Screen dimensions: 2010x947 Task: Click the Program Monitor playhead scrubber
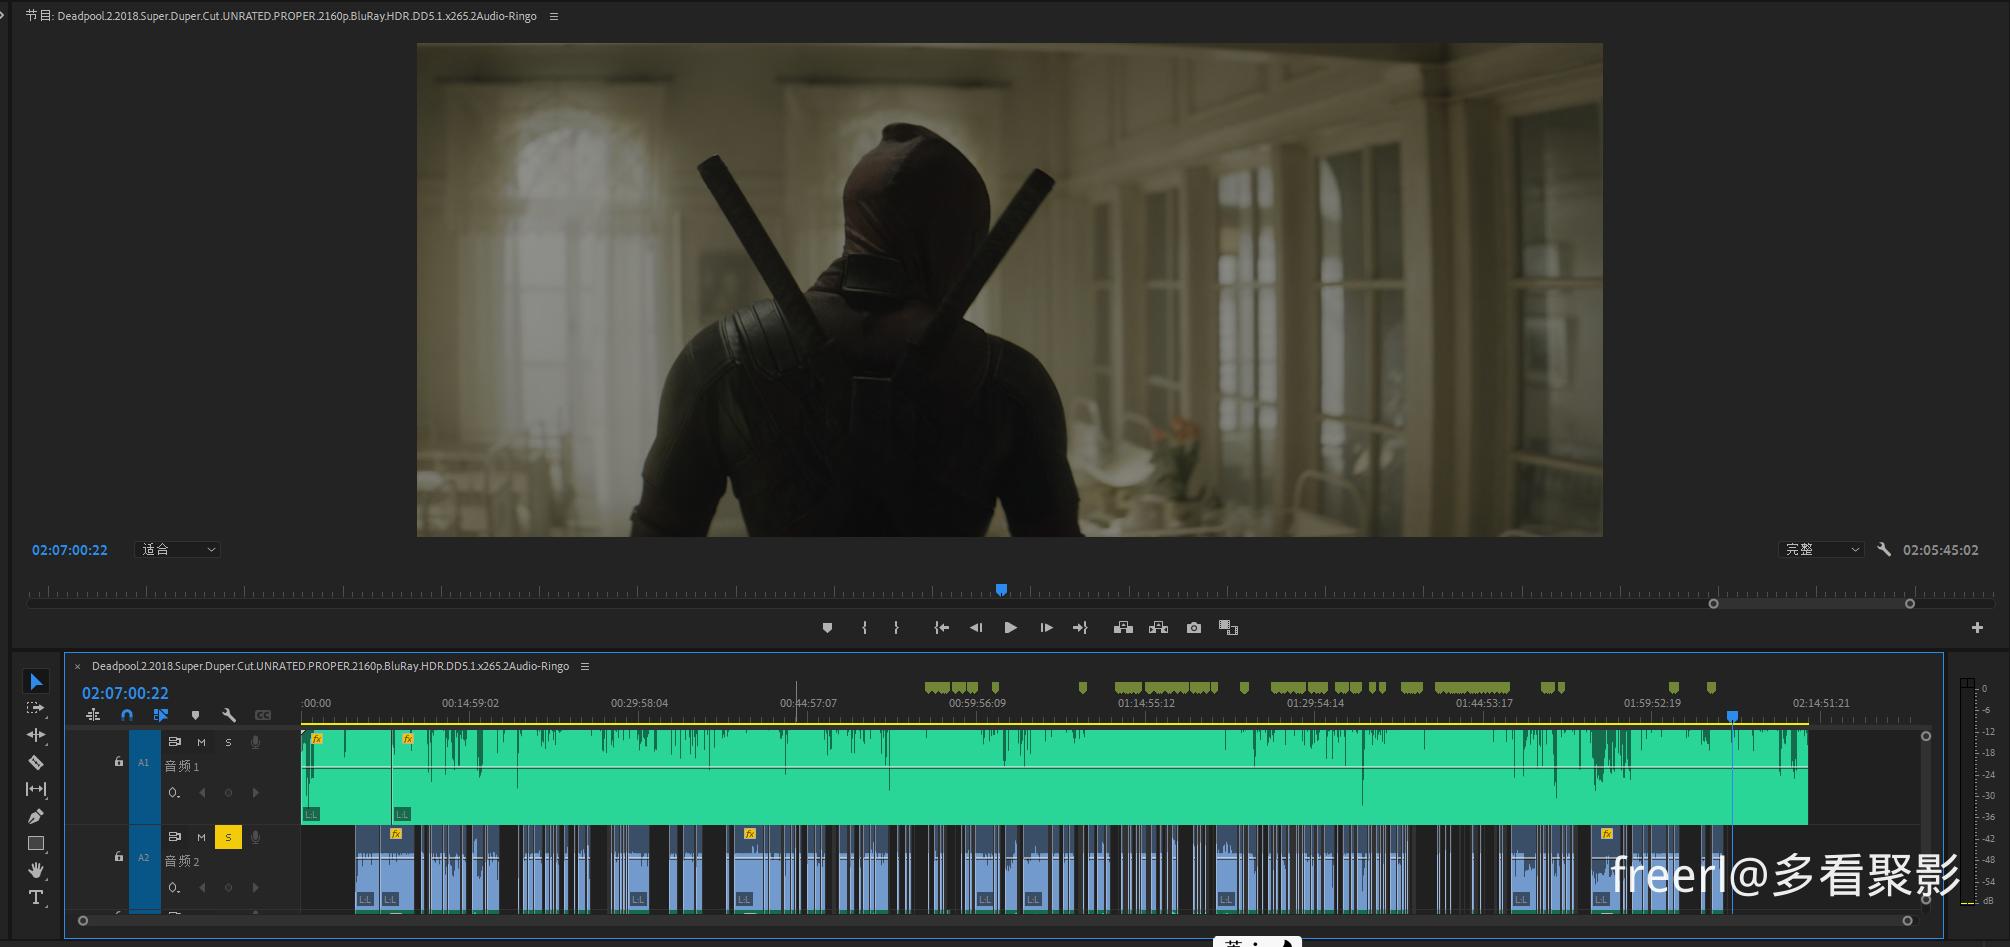coord(1001,590)
